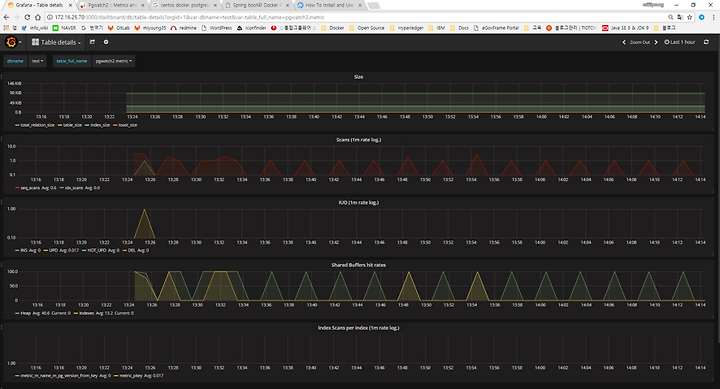Open the Table details dashboard picker
This screenshot has width=720, height=389.
[56, 42]
